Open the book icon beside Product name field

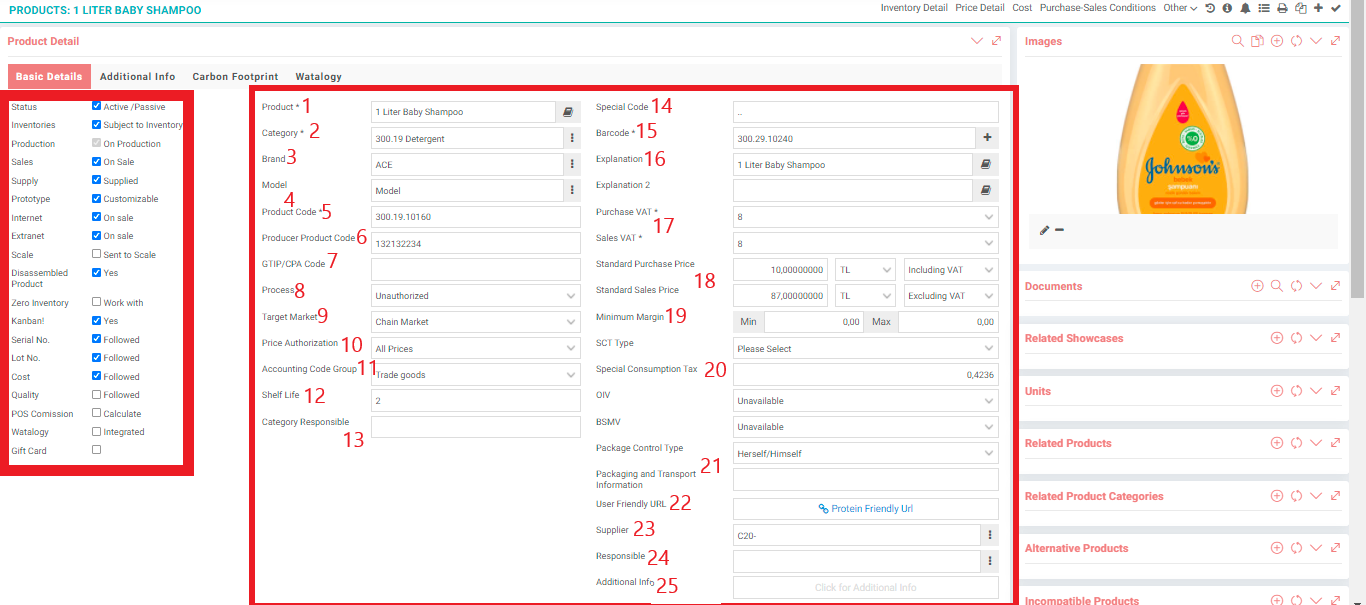point(568,112)
